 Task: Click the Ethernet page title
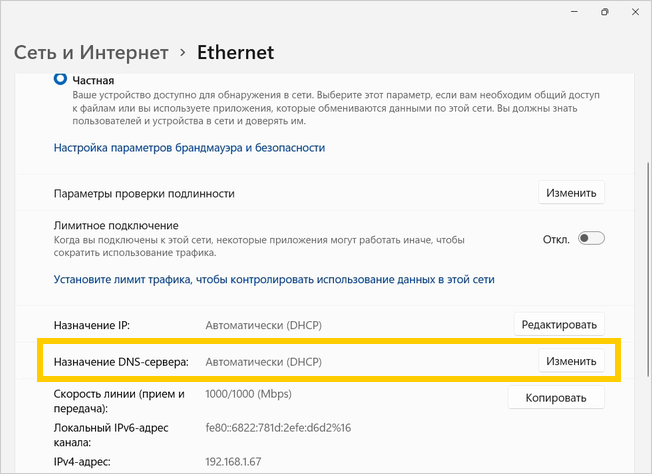[x=235, y=52]
